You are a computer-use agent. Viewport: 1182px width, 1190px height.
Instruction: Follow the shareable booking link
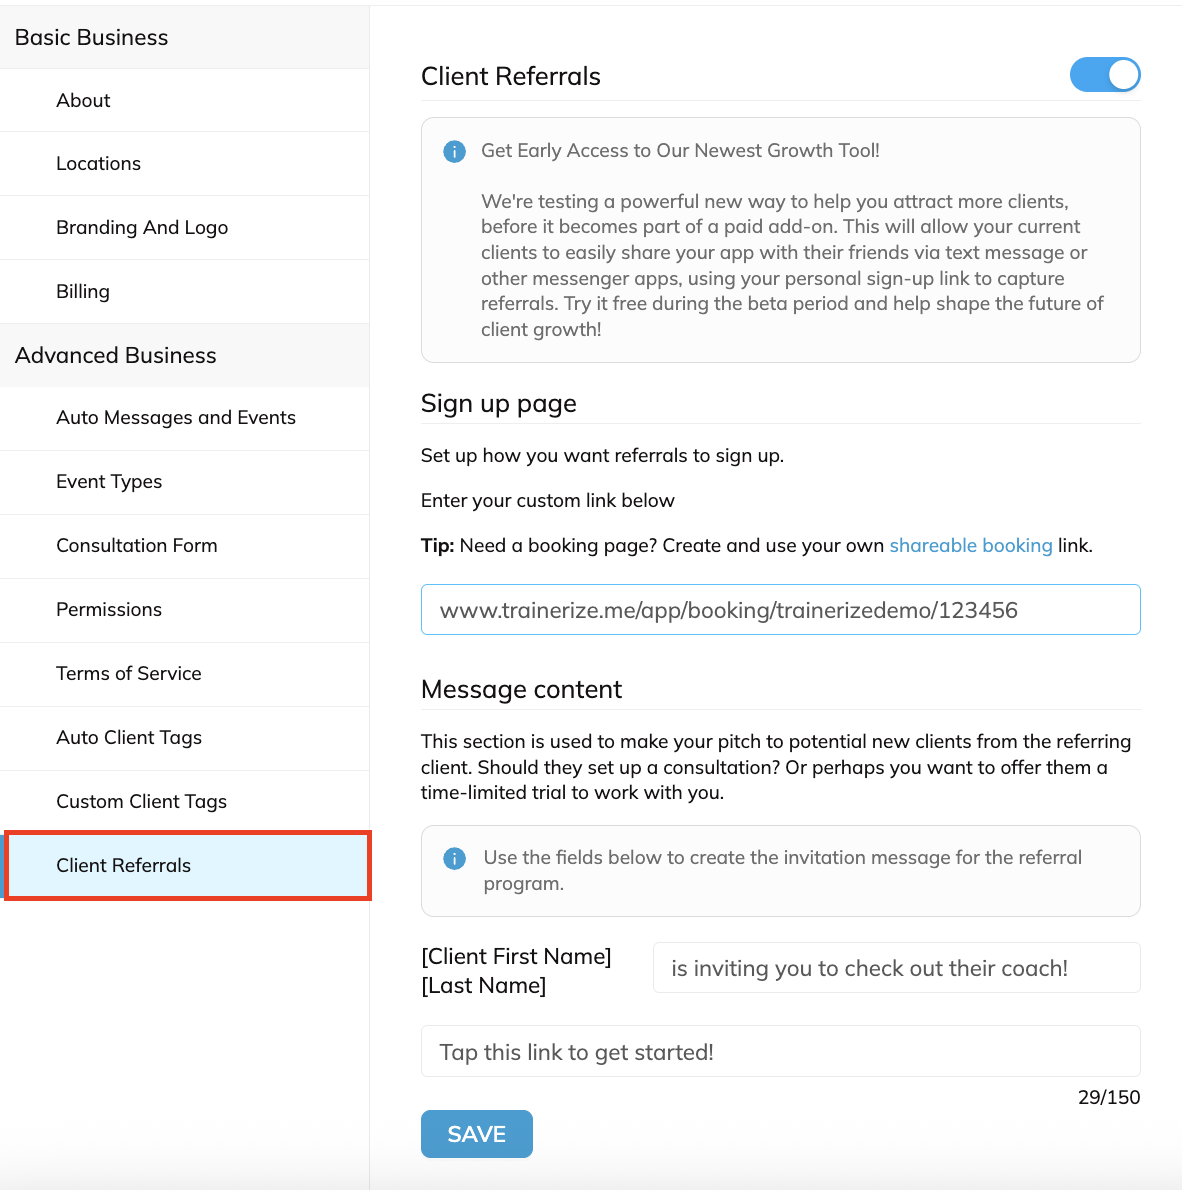tap(970, 546)
